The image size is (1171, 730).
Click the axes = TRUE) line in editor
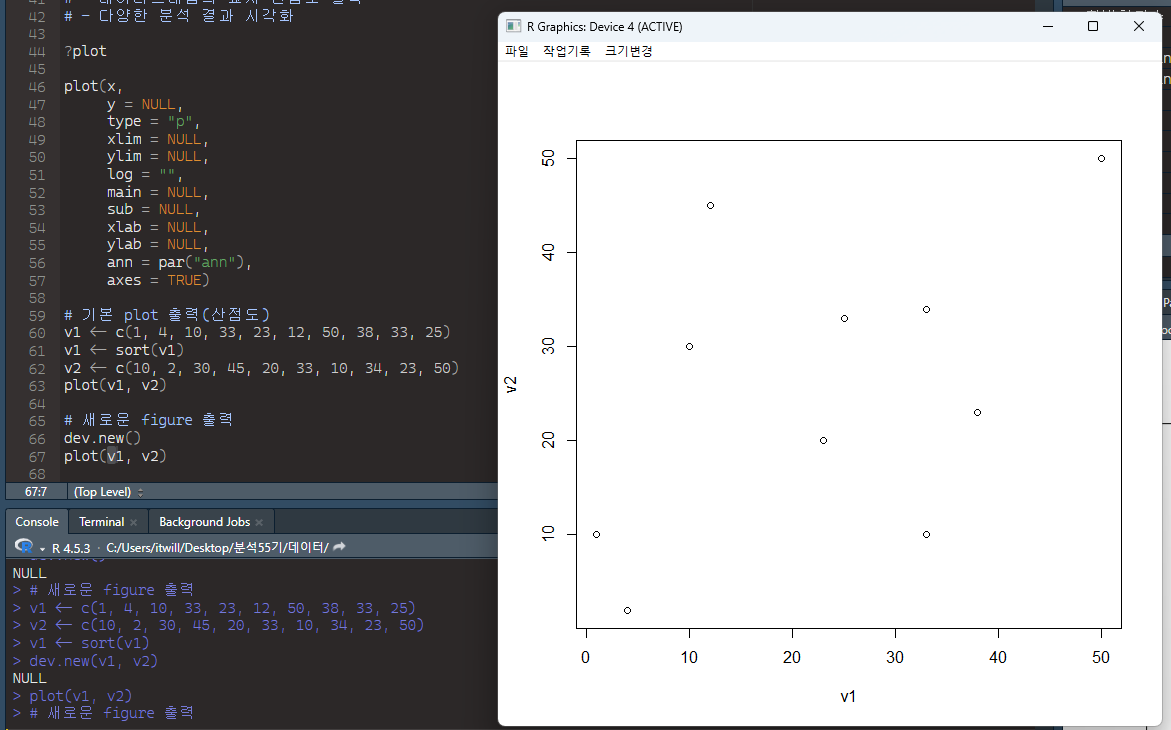pyautogui.click(x=158, y=279)
